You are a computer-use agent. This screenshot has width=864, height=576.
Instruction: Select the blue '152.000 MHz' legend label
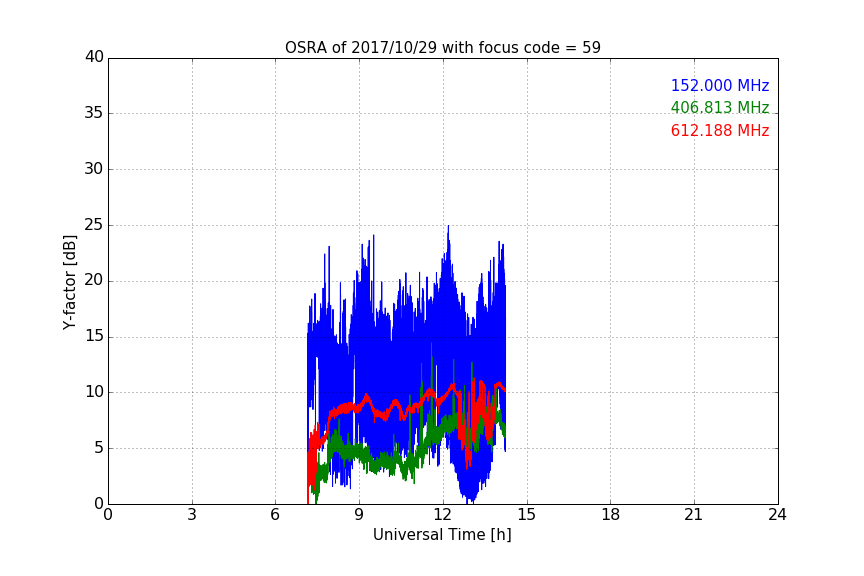(x=720, y=85)
